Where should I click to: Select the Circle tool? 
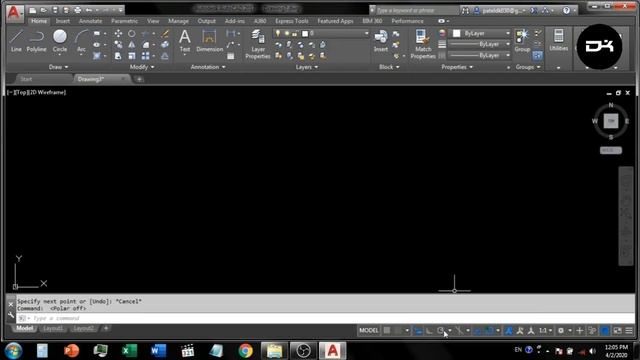(x=60, y=41)
